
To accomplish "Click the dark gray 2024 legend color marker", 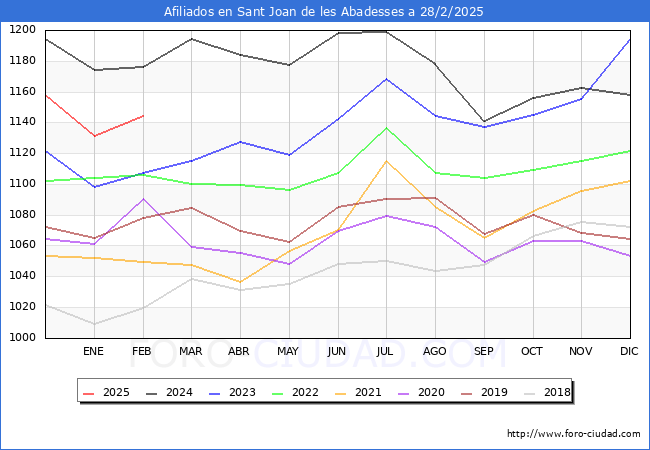I will (152, 393).
